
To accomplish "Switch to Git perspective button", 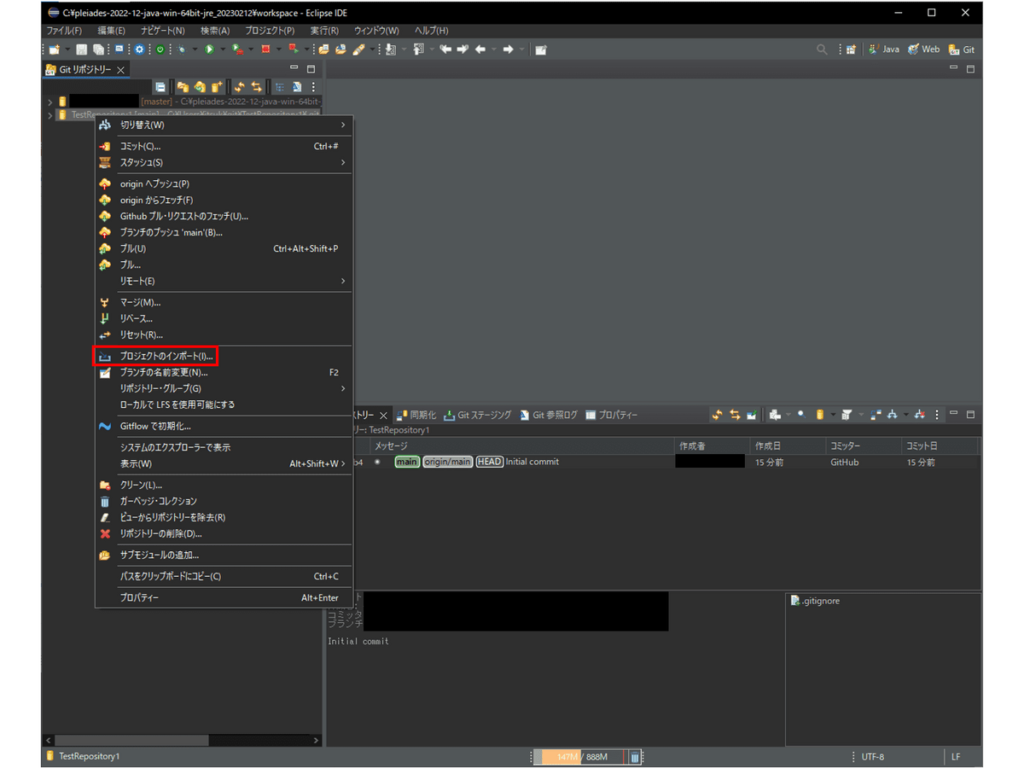I will [962, 50].
